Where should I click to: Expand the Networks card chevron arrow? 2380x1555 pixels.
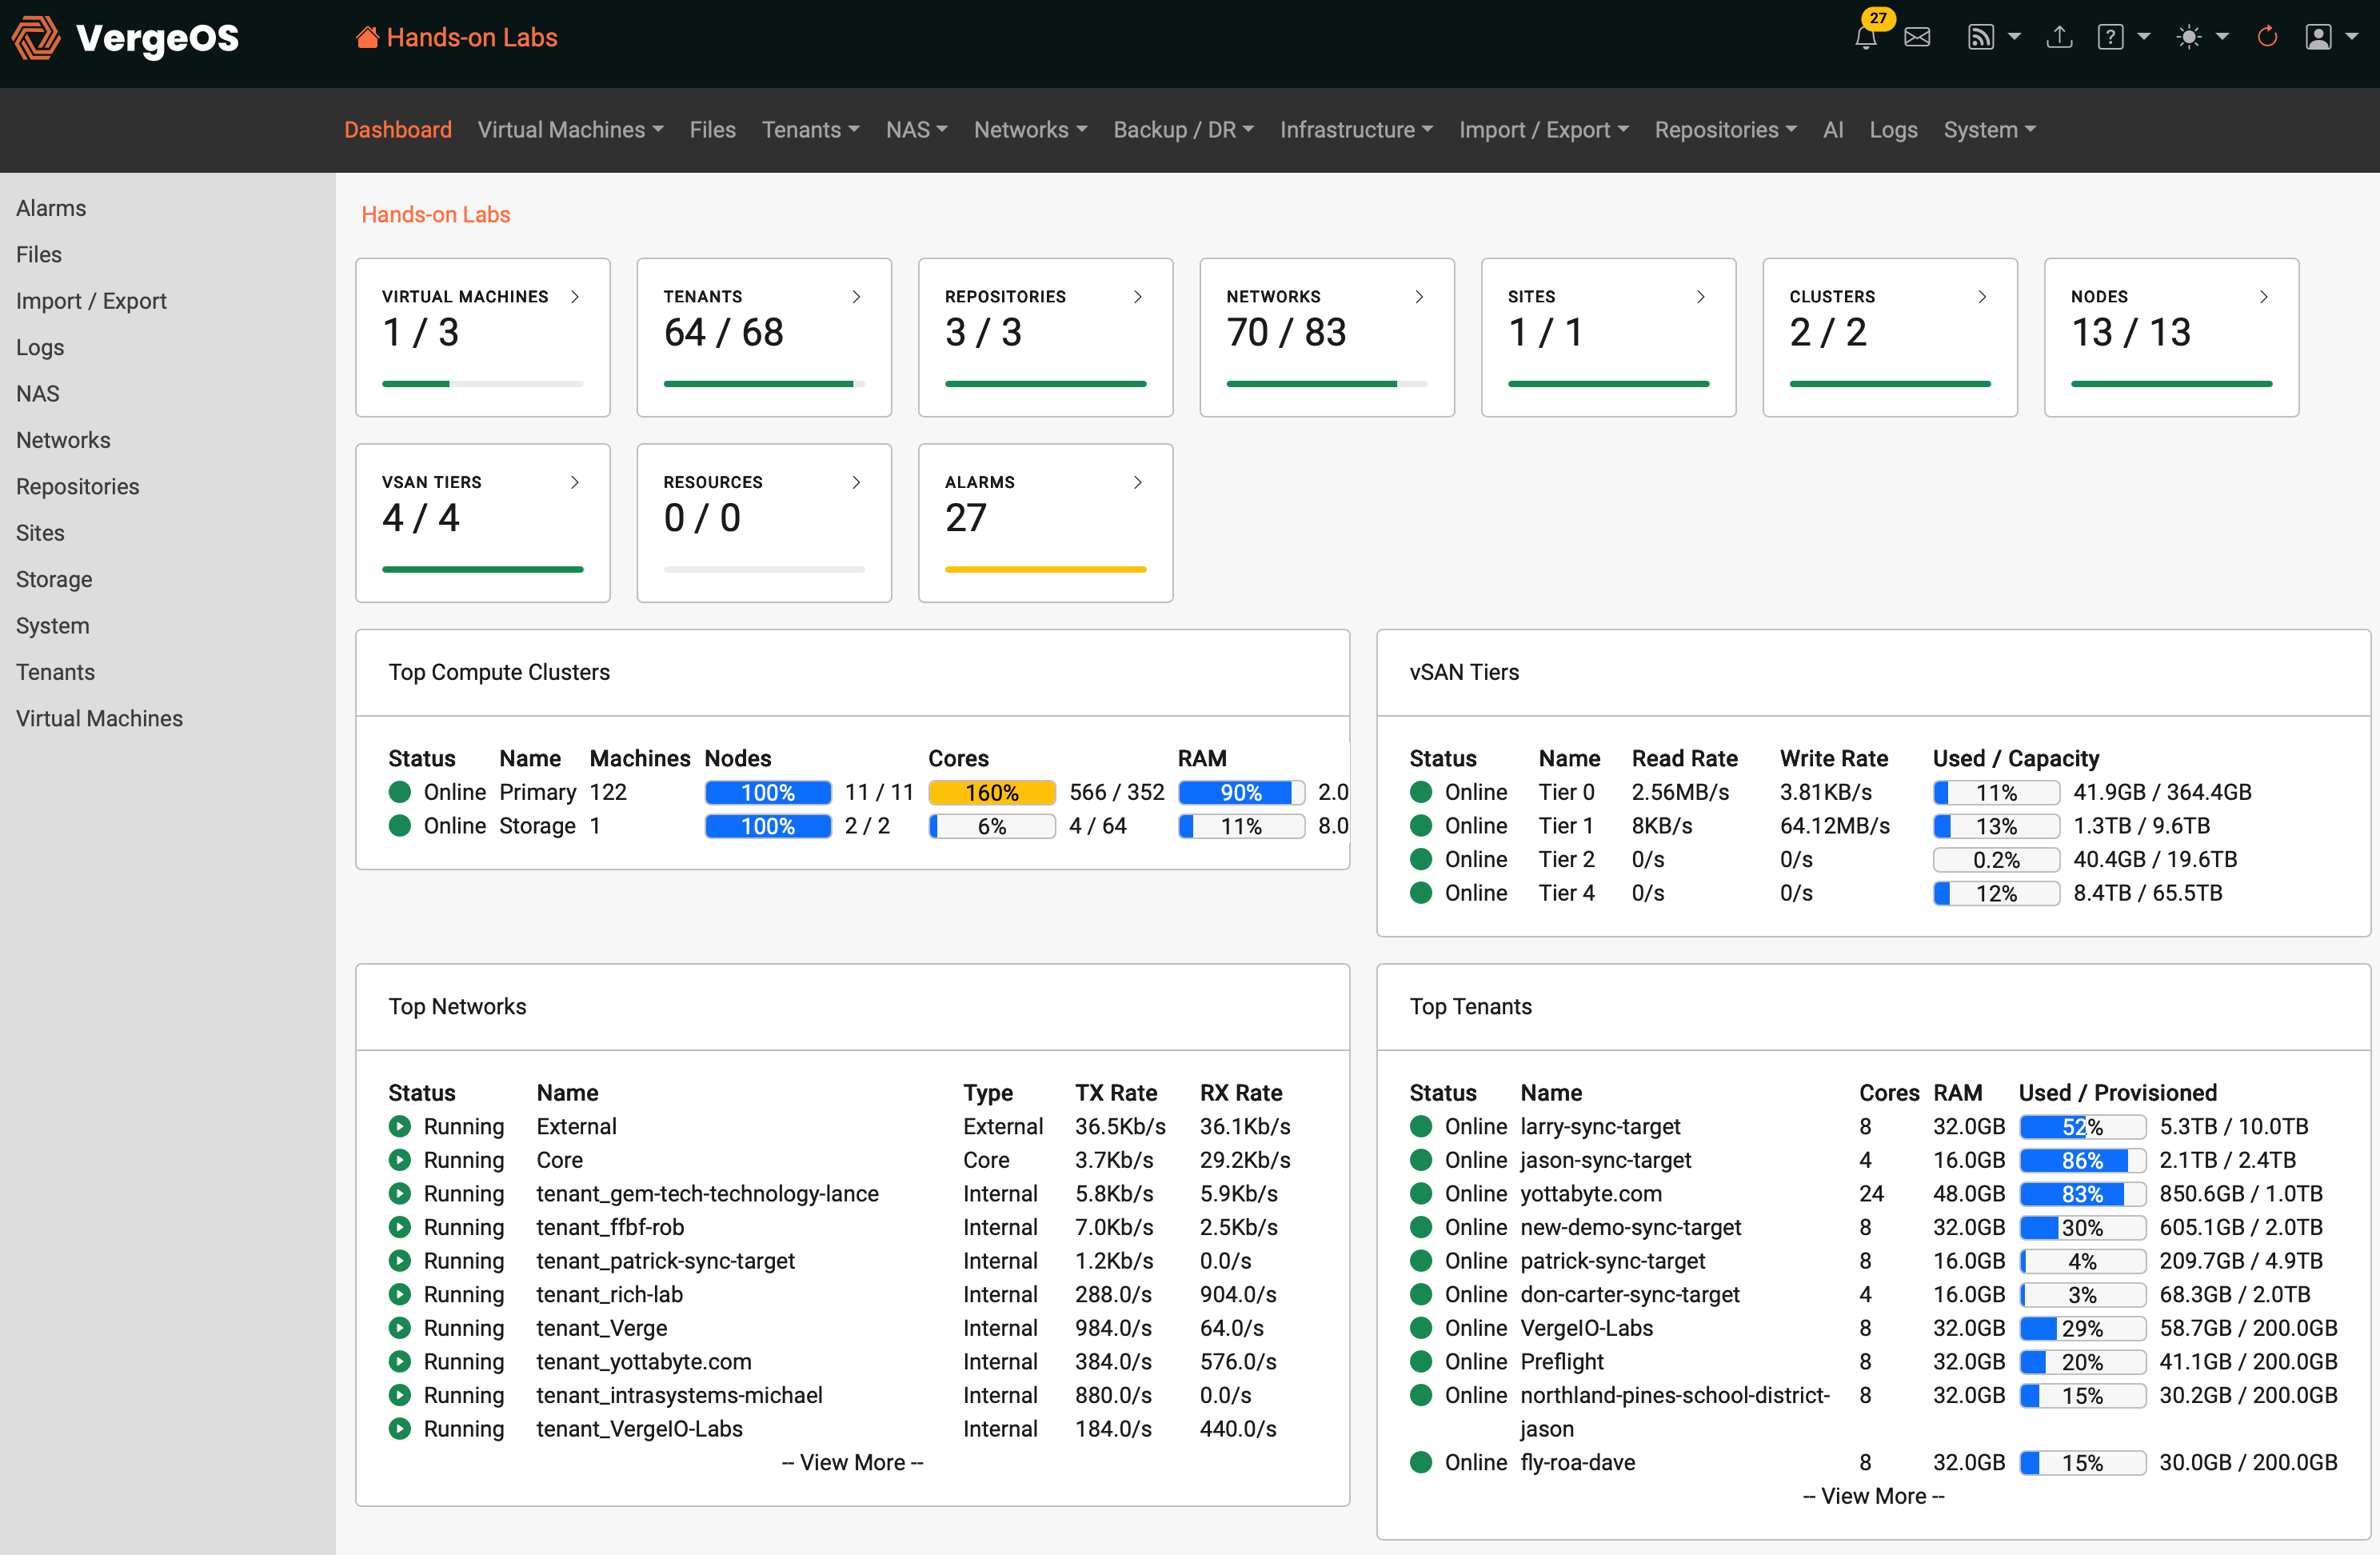tap(1419, 296)
